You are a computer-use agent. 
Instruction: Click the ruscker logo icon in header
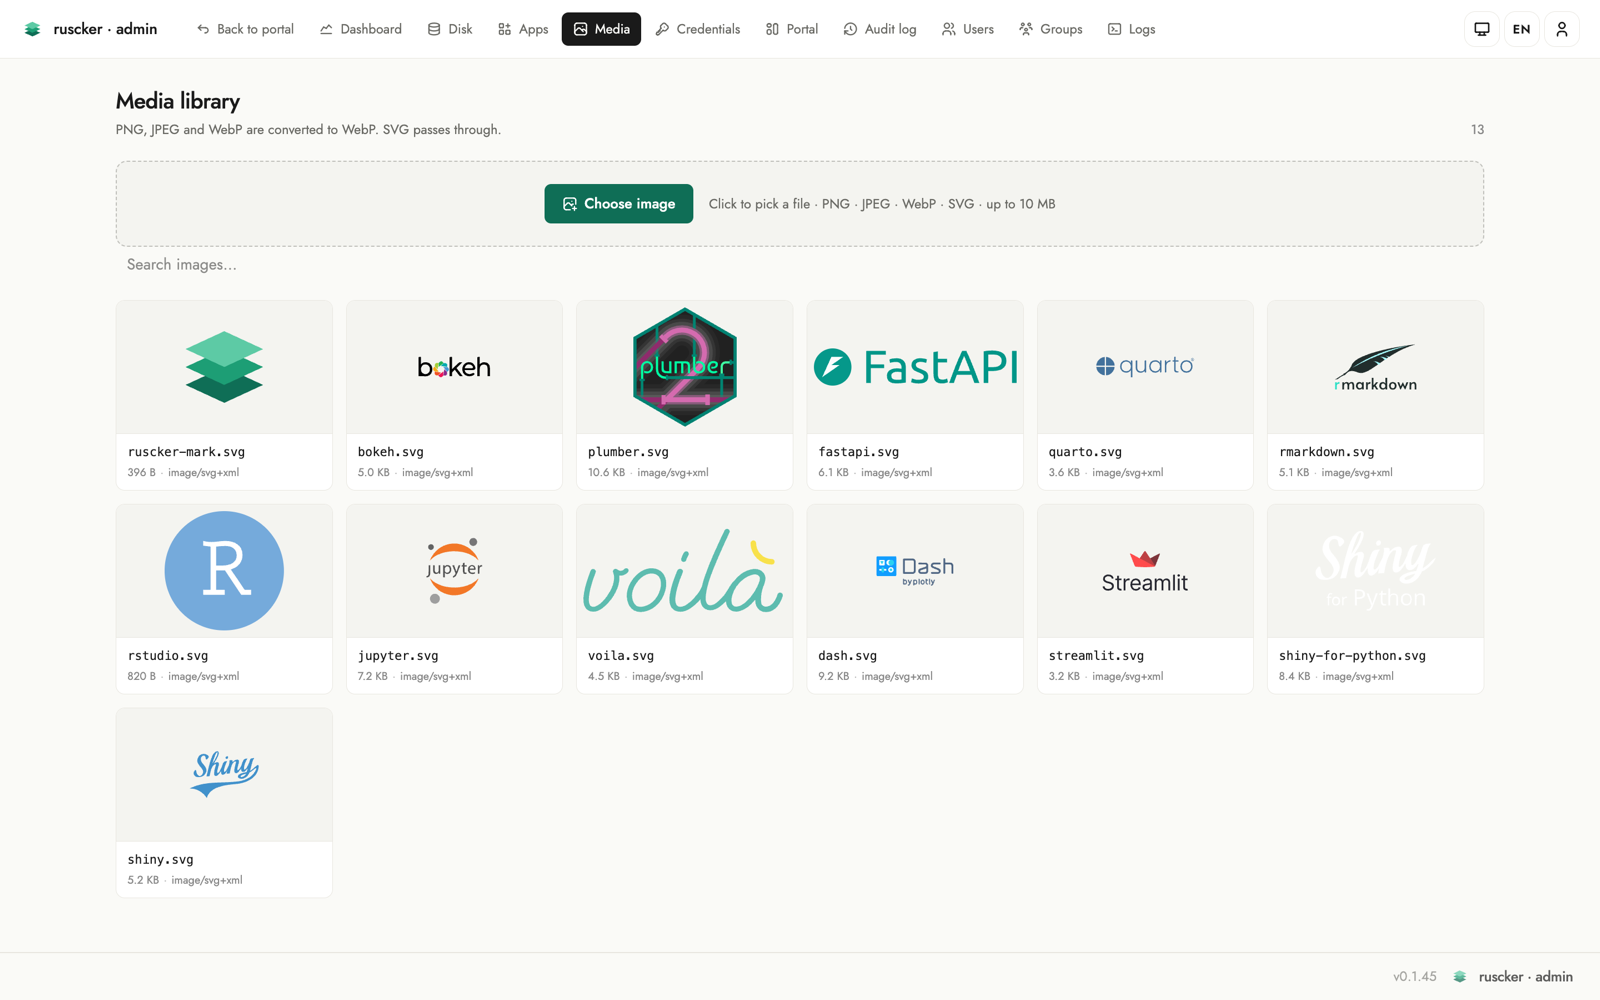pyautogui.click(x=32, y=29)
